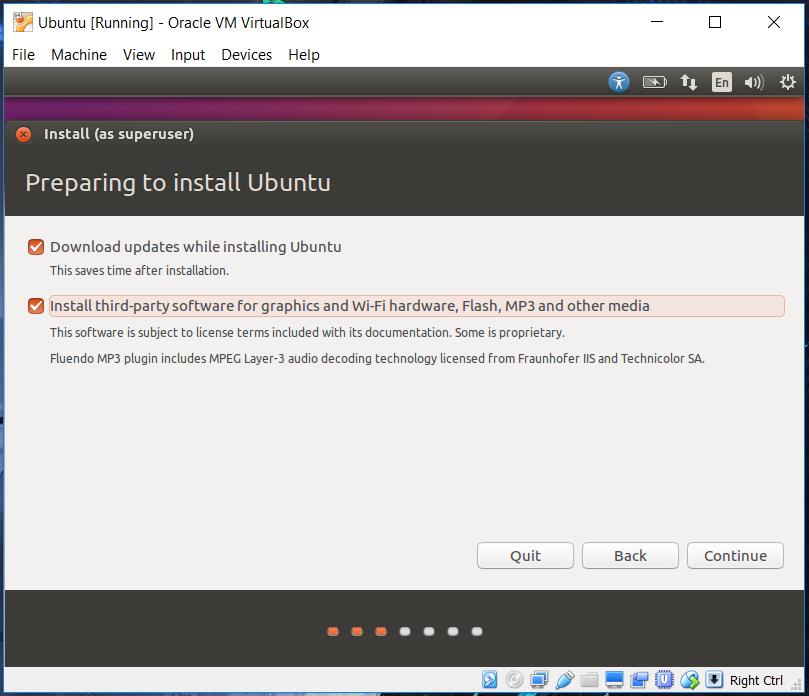809x696 pixels.
Task: Click the mouse integration globe icon
Action: coord(689,679)
